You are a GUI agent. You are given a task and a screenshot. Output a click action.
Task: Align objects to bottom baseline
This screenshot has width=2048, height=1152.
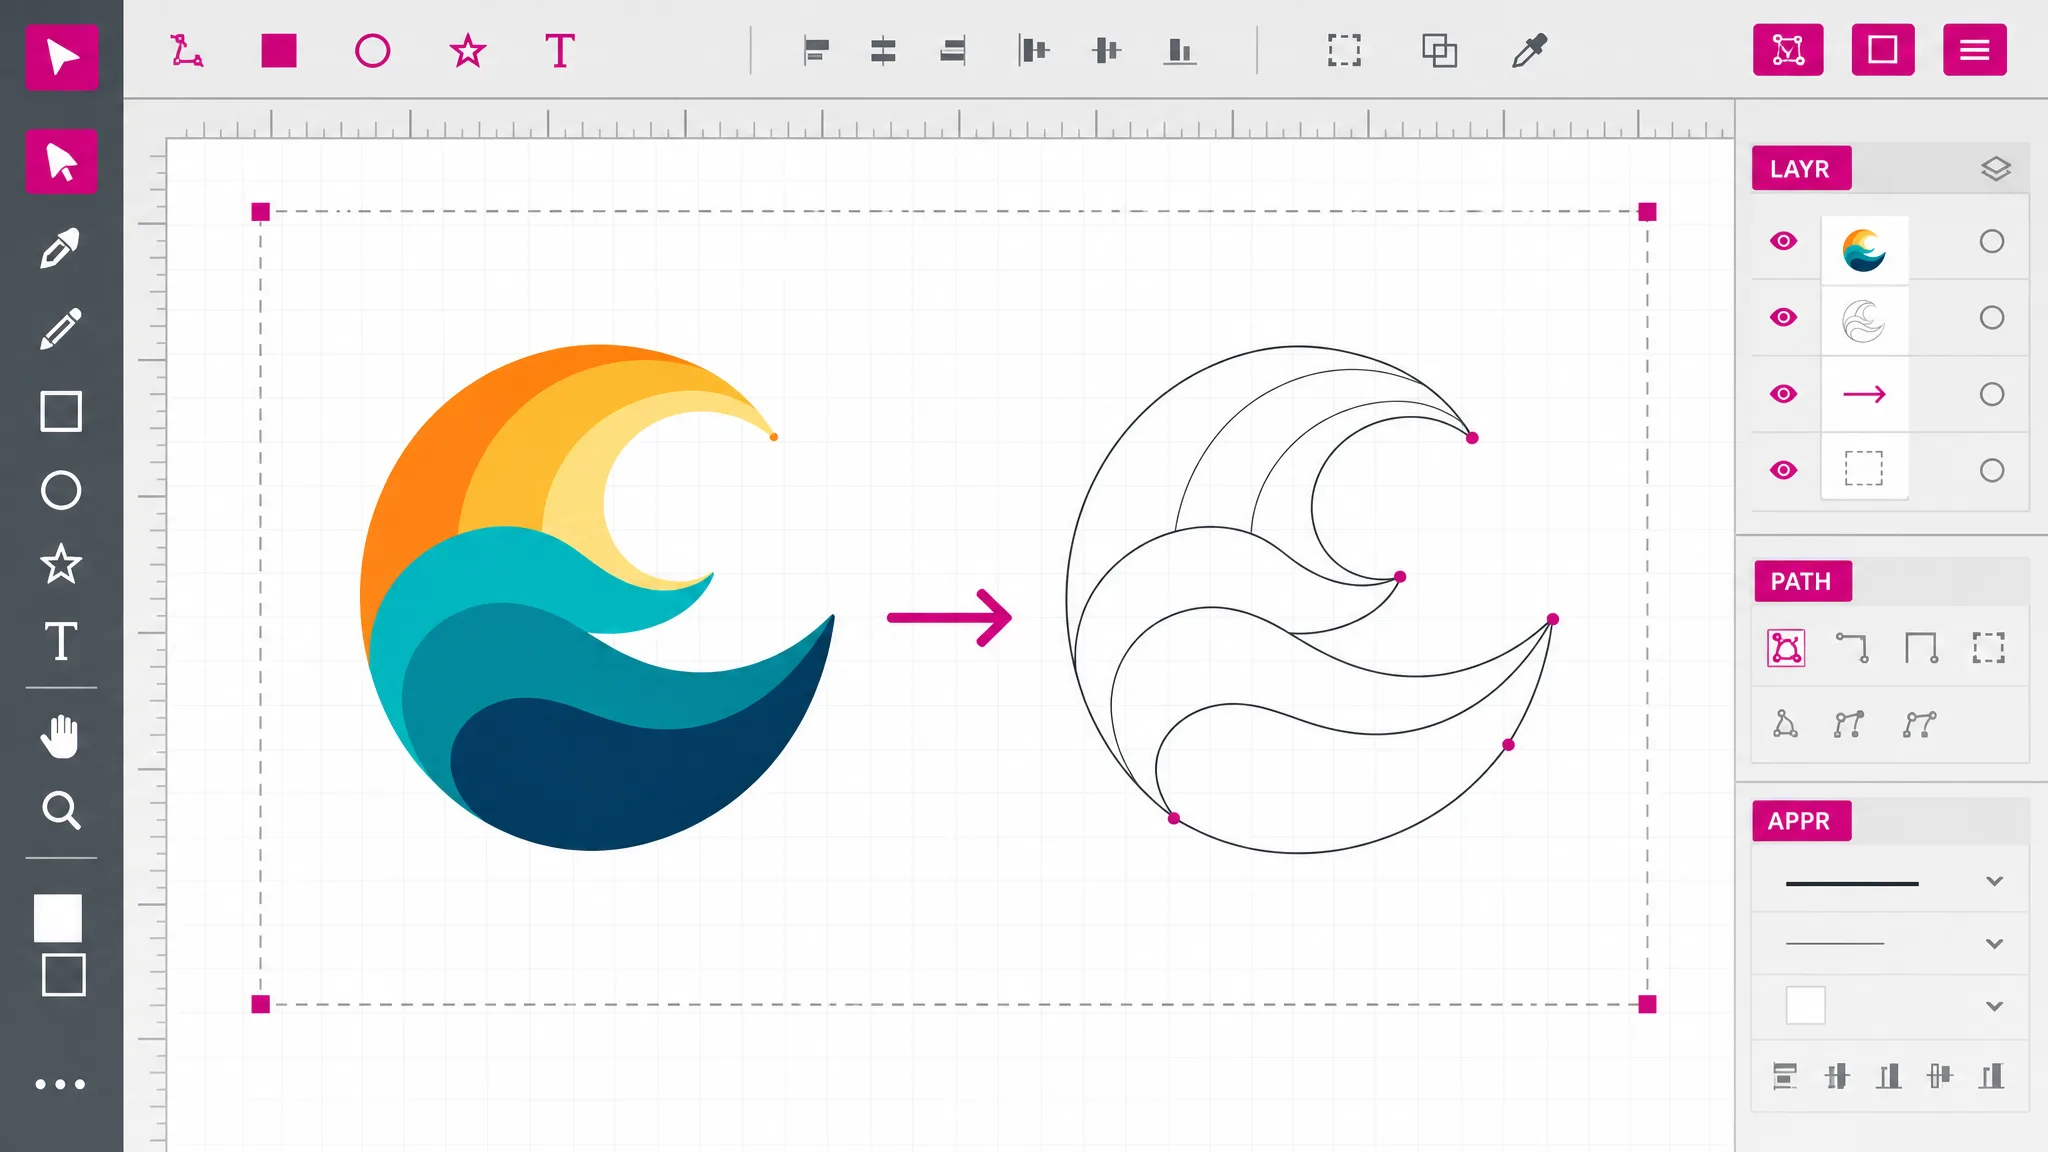tap(1180, 50)
